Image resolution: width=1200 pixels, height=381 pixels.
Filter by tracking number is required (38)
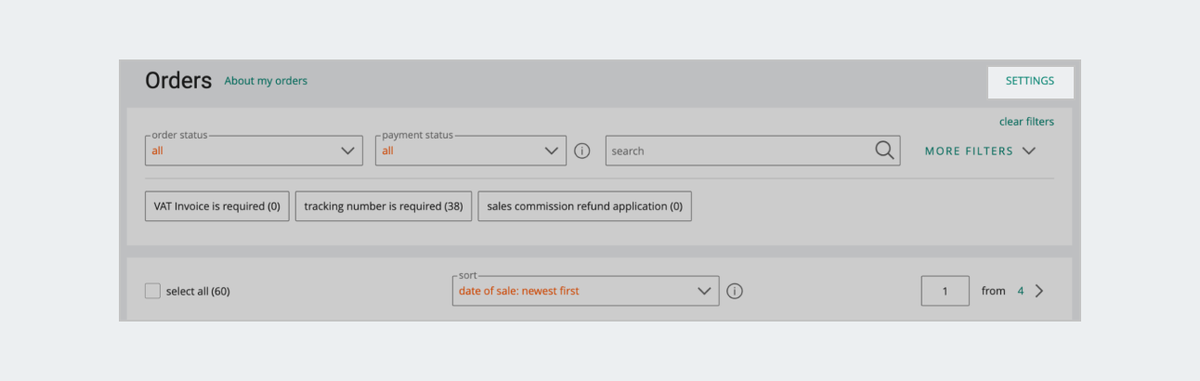pos(383,206)
